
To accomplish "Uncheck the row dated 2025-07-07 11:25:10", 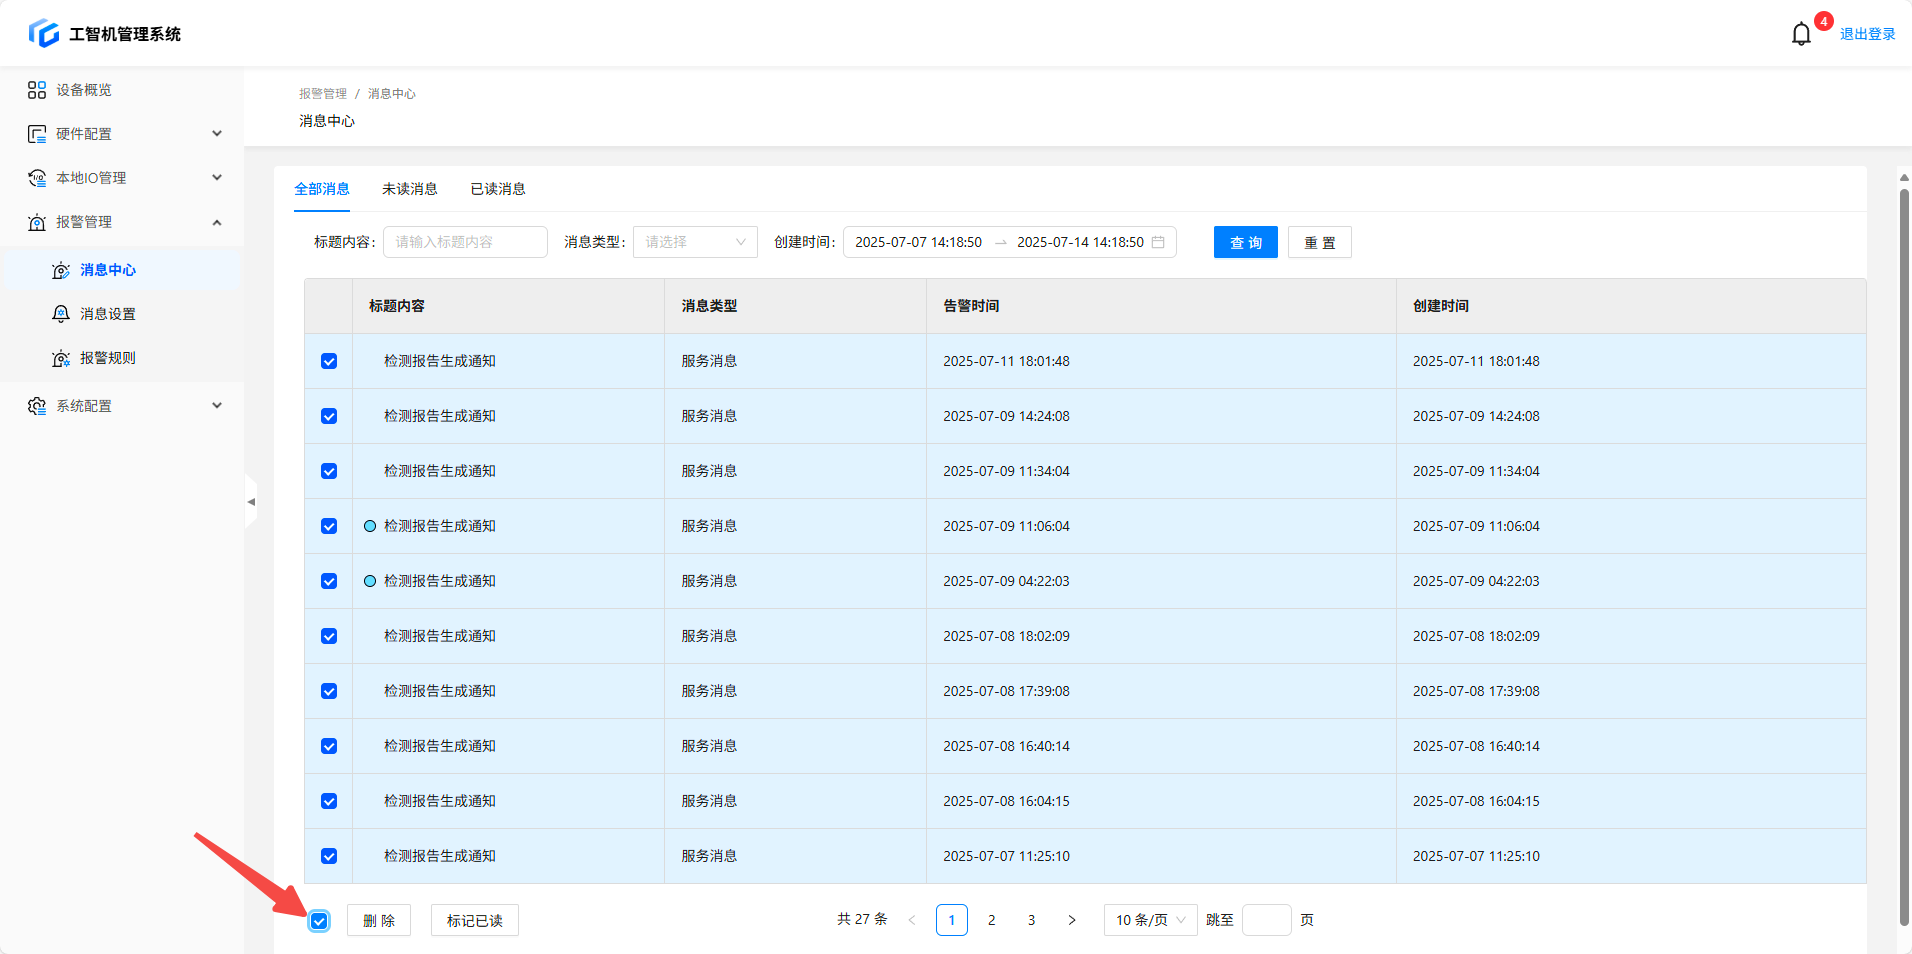I will coord(329,856).
